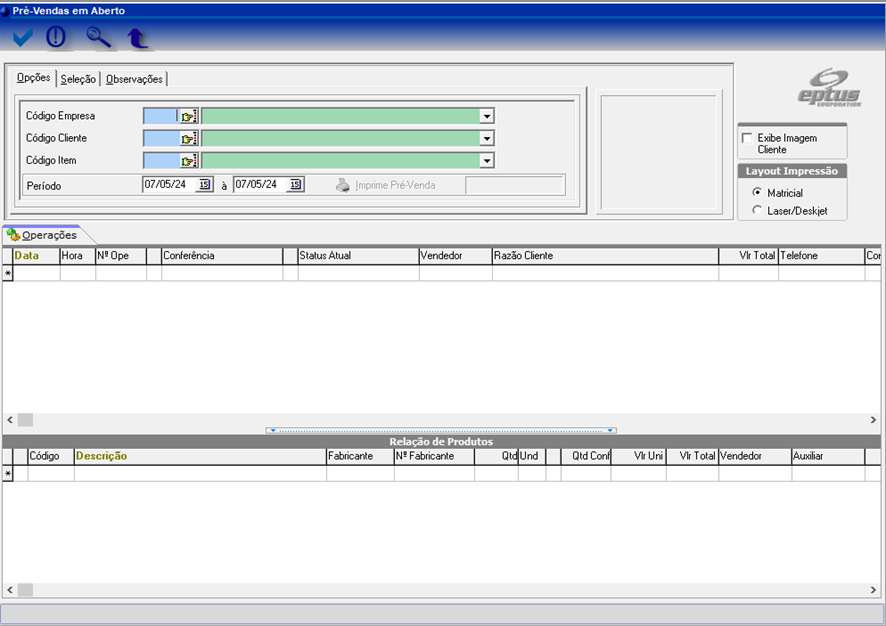Click the magnifying glass search icon
Screen dimensions: 886x626
[98, 38]
